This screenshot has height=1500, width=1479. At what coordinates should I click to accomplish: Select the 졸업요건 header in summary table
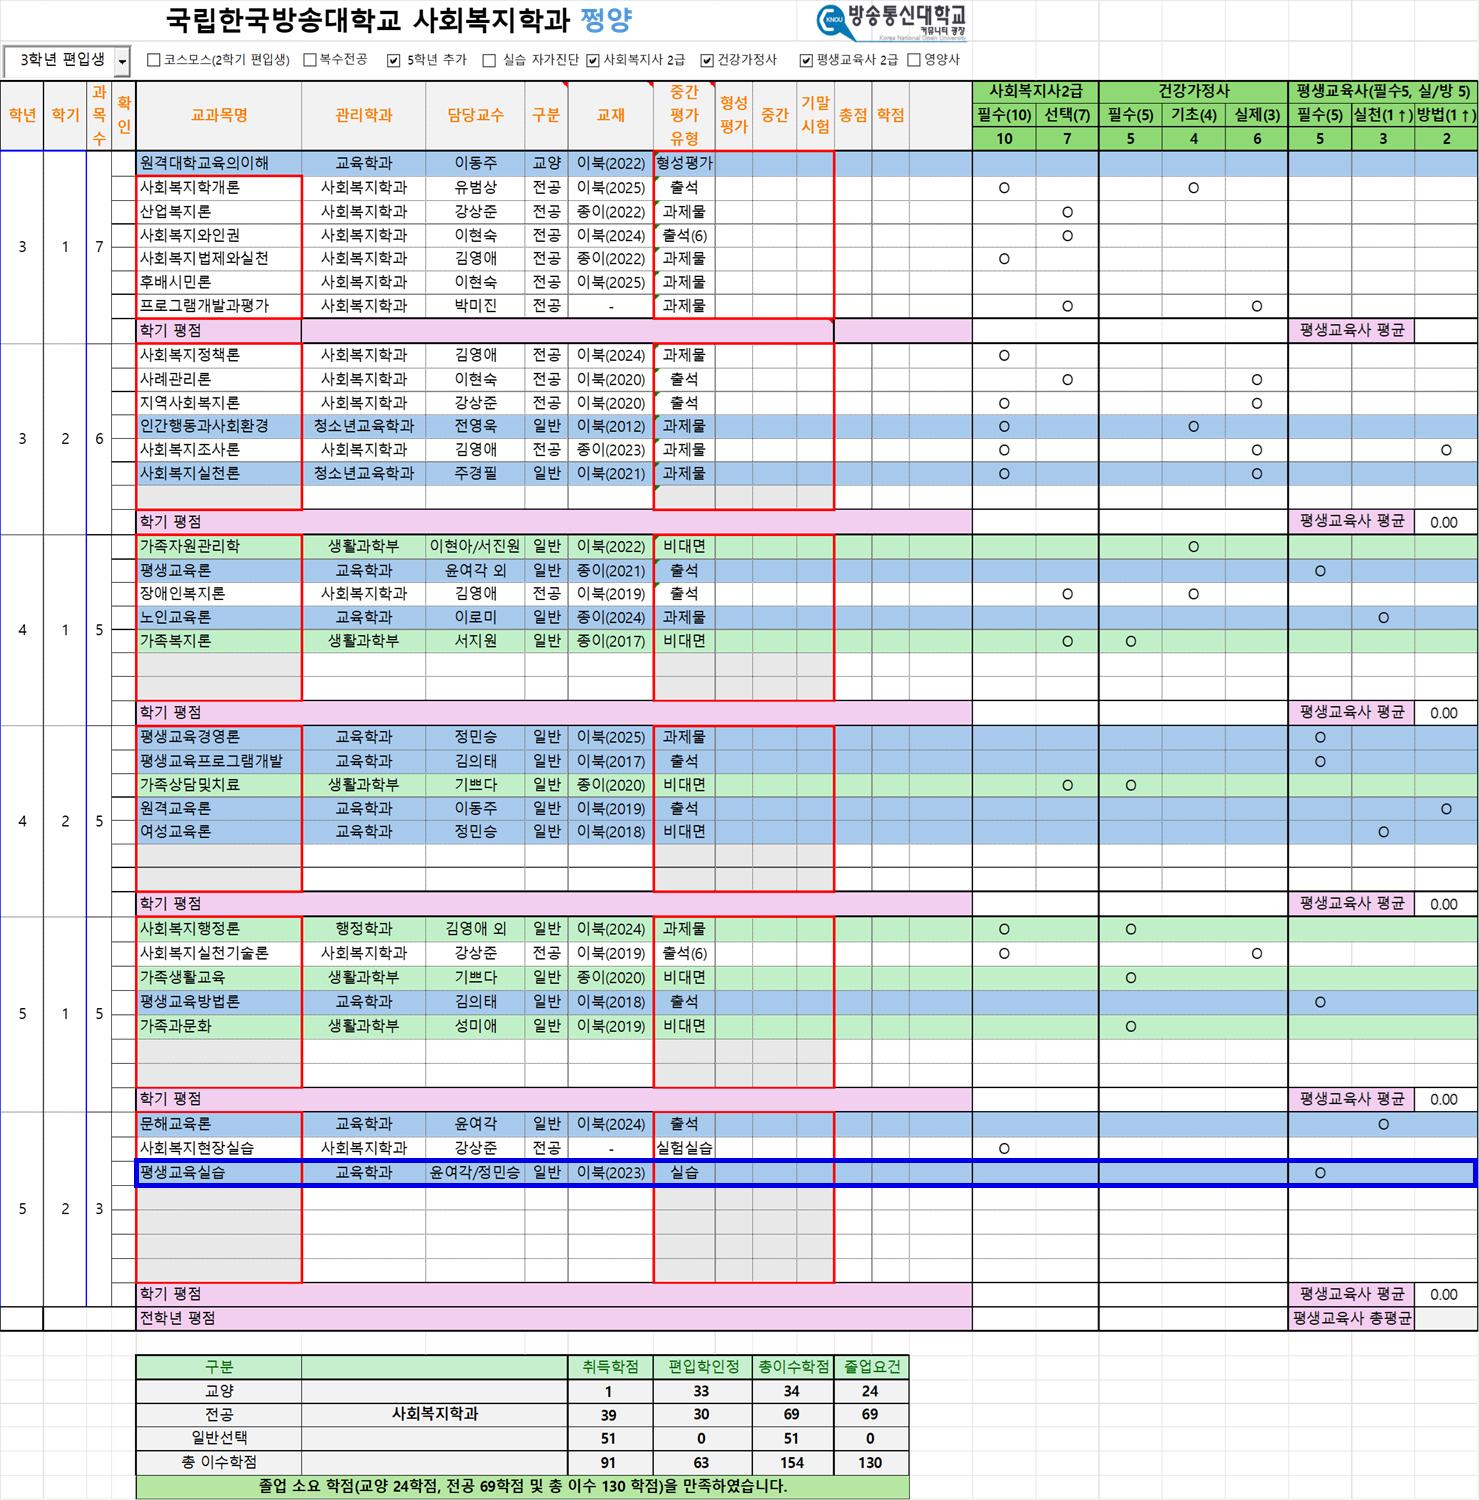point(871,1367)
